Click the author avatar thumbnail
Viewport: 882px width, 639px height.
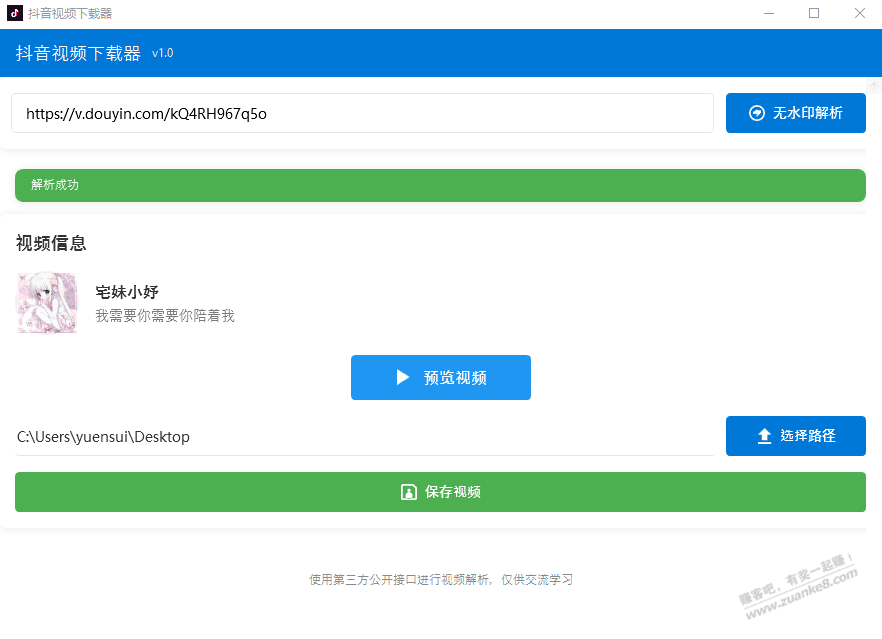pyautogui.click(x=47, y=303)
